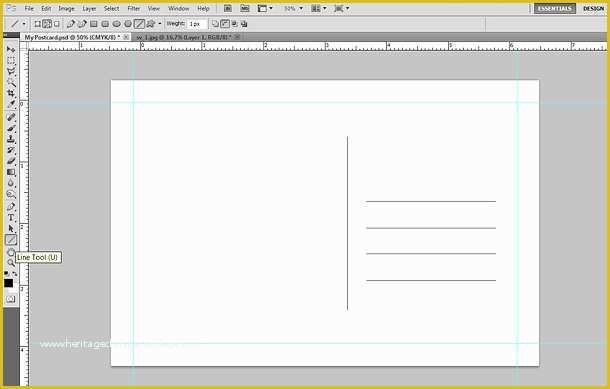Pick Freeform Pen tool in options bar
610x389 pixels.
point(82,24)
